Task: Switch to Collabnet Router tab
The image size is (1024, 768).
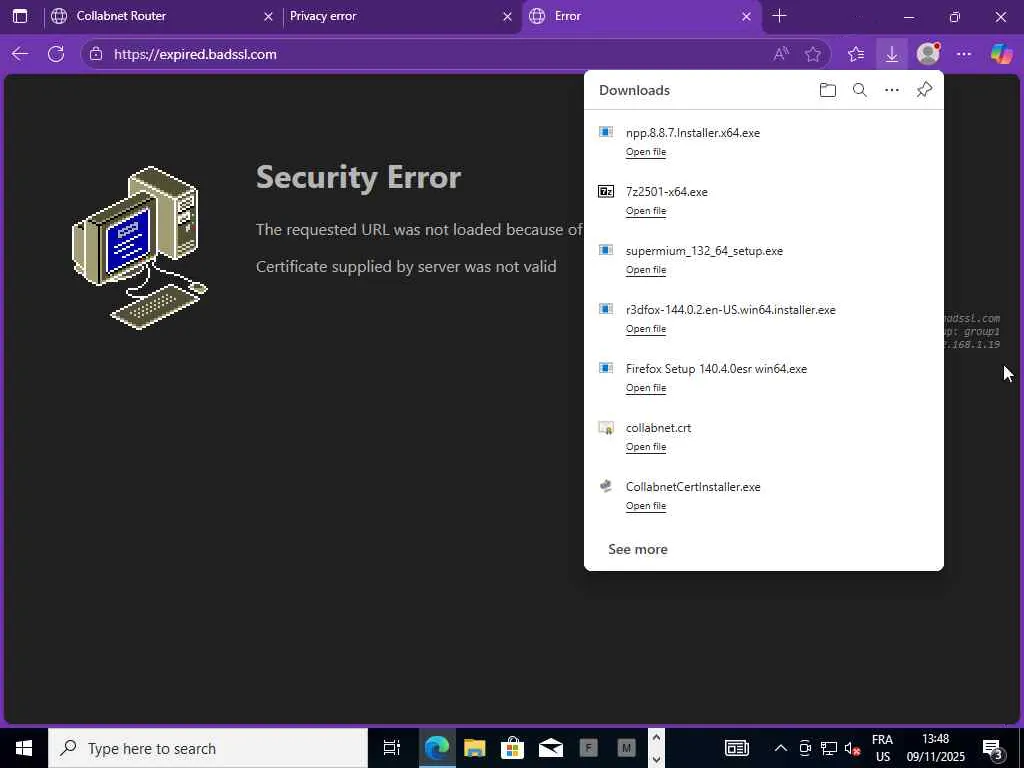Action: coord(162,16)
